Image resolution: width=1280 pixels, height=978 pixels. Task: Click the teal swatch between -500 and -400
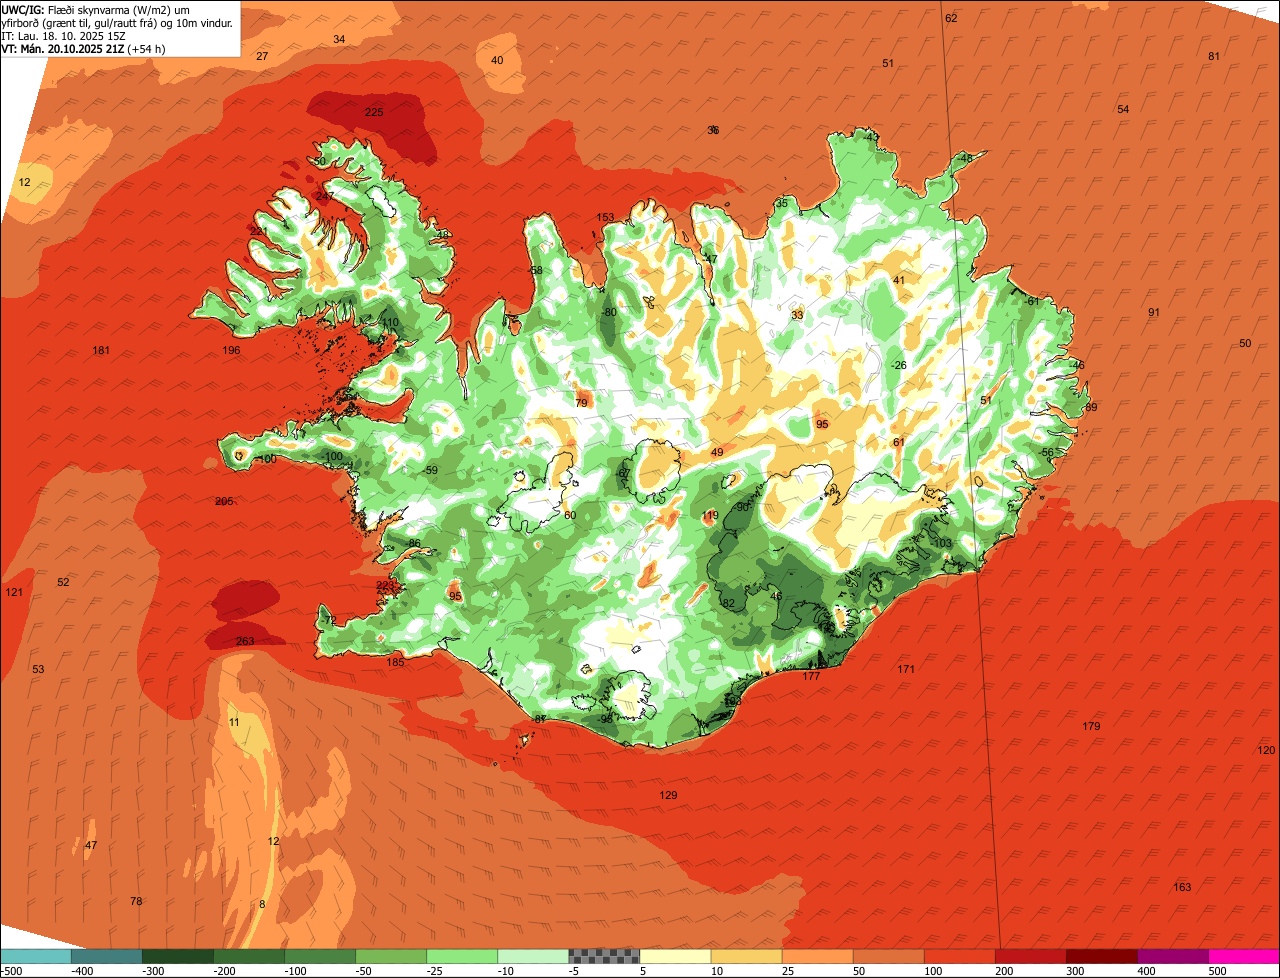click(36, 956)
